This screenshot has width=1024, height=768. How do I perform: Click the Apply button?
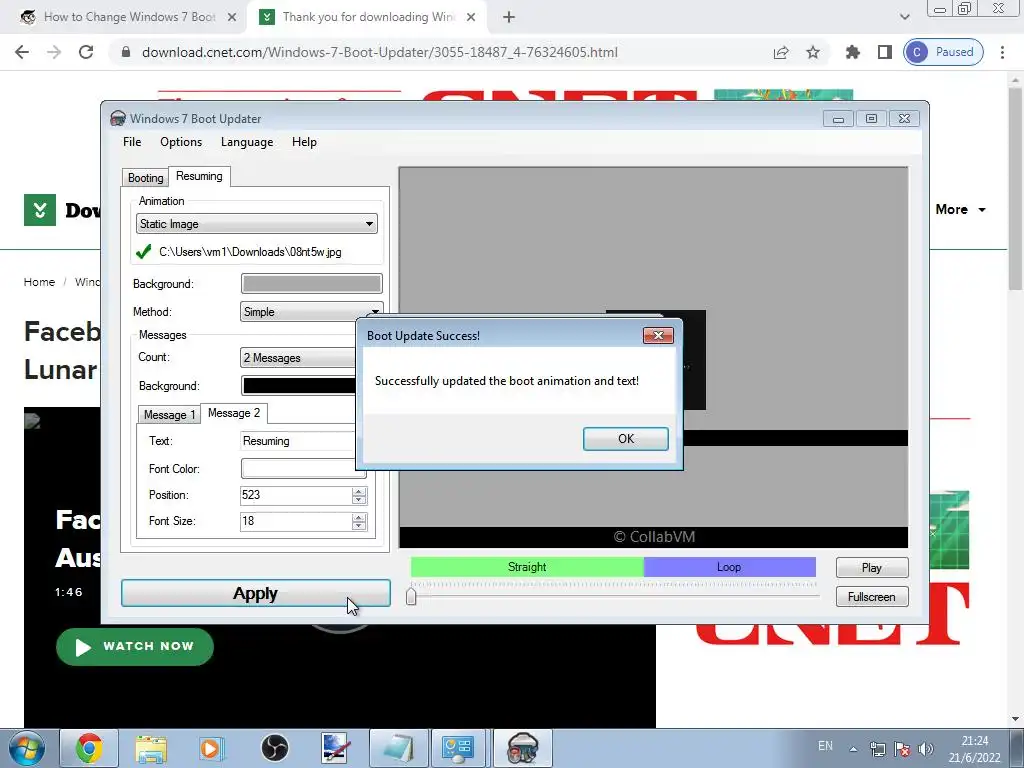click(x=255, y=593)
